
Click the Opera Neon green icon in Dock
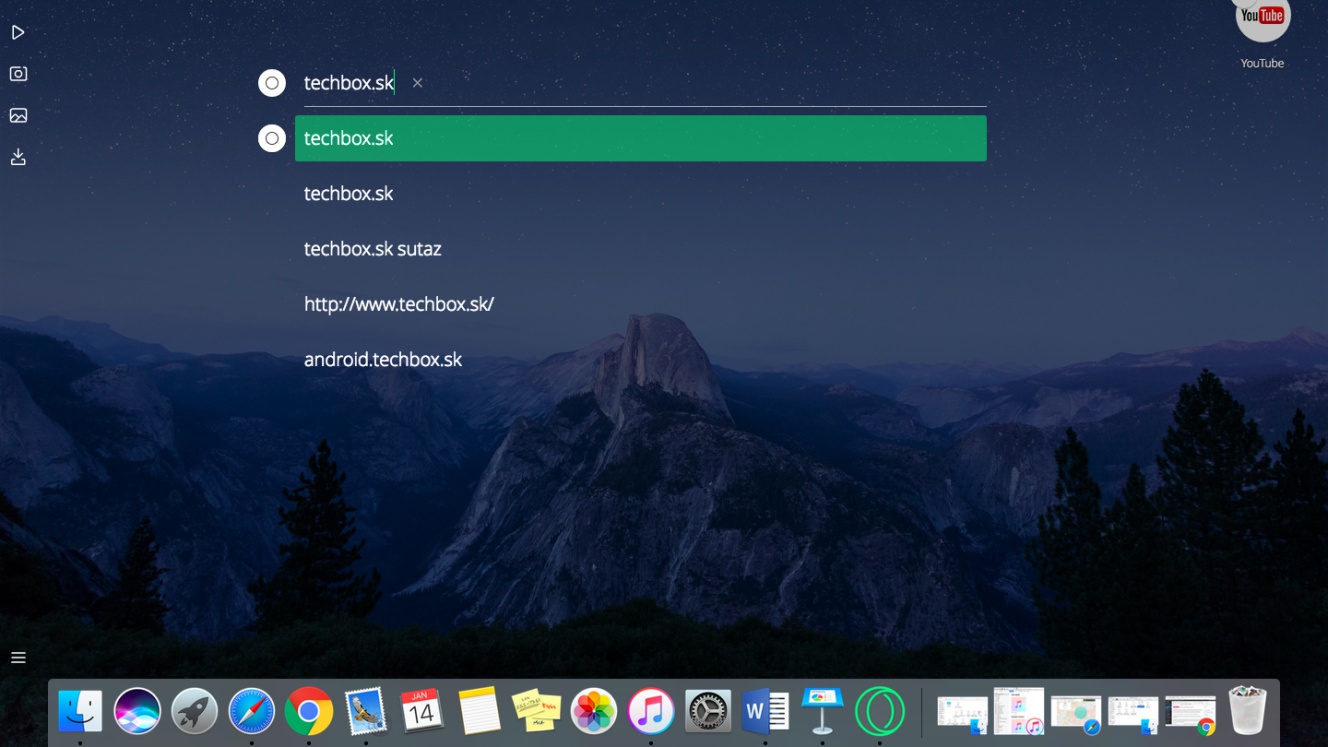point(880,711)
